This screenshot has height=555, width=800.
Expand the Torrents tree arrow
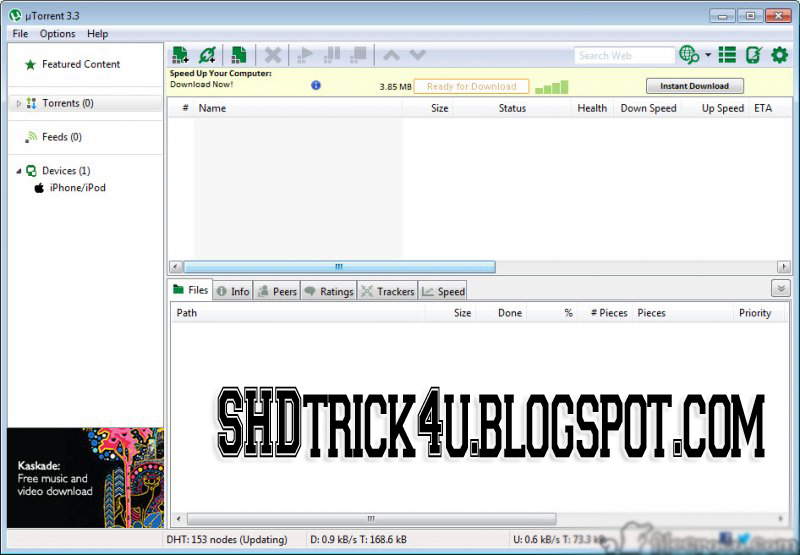pos(18,104)
